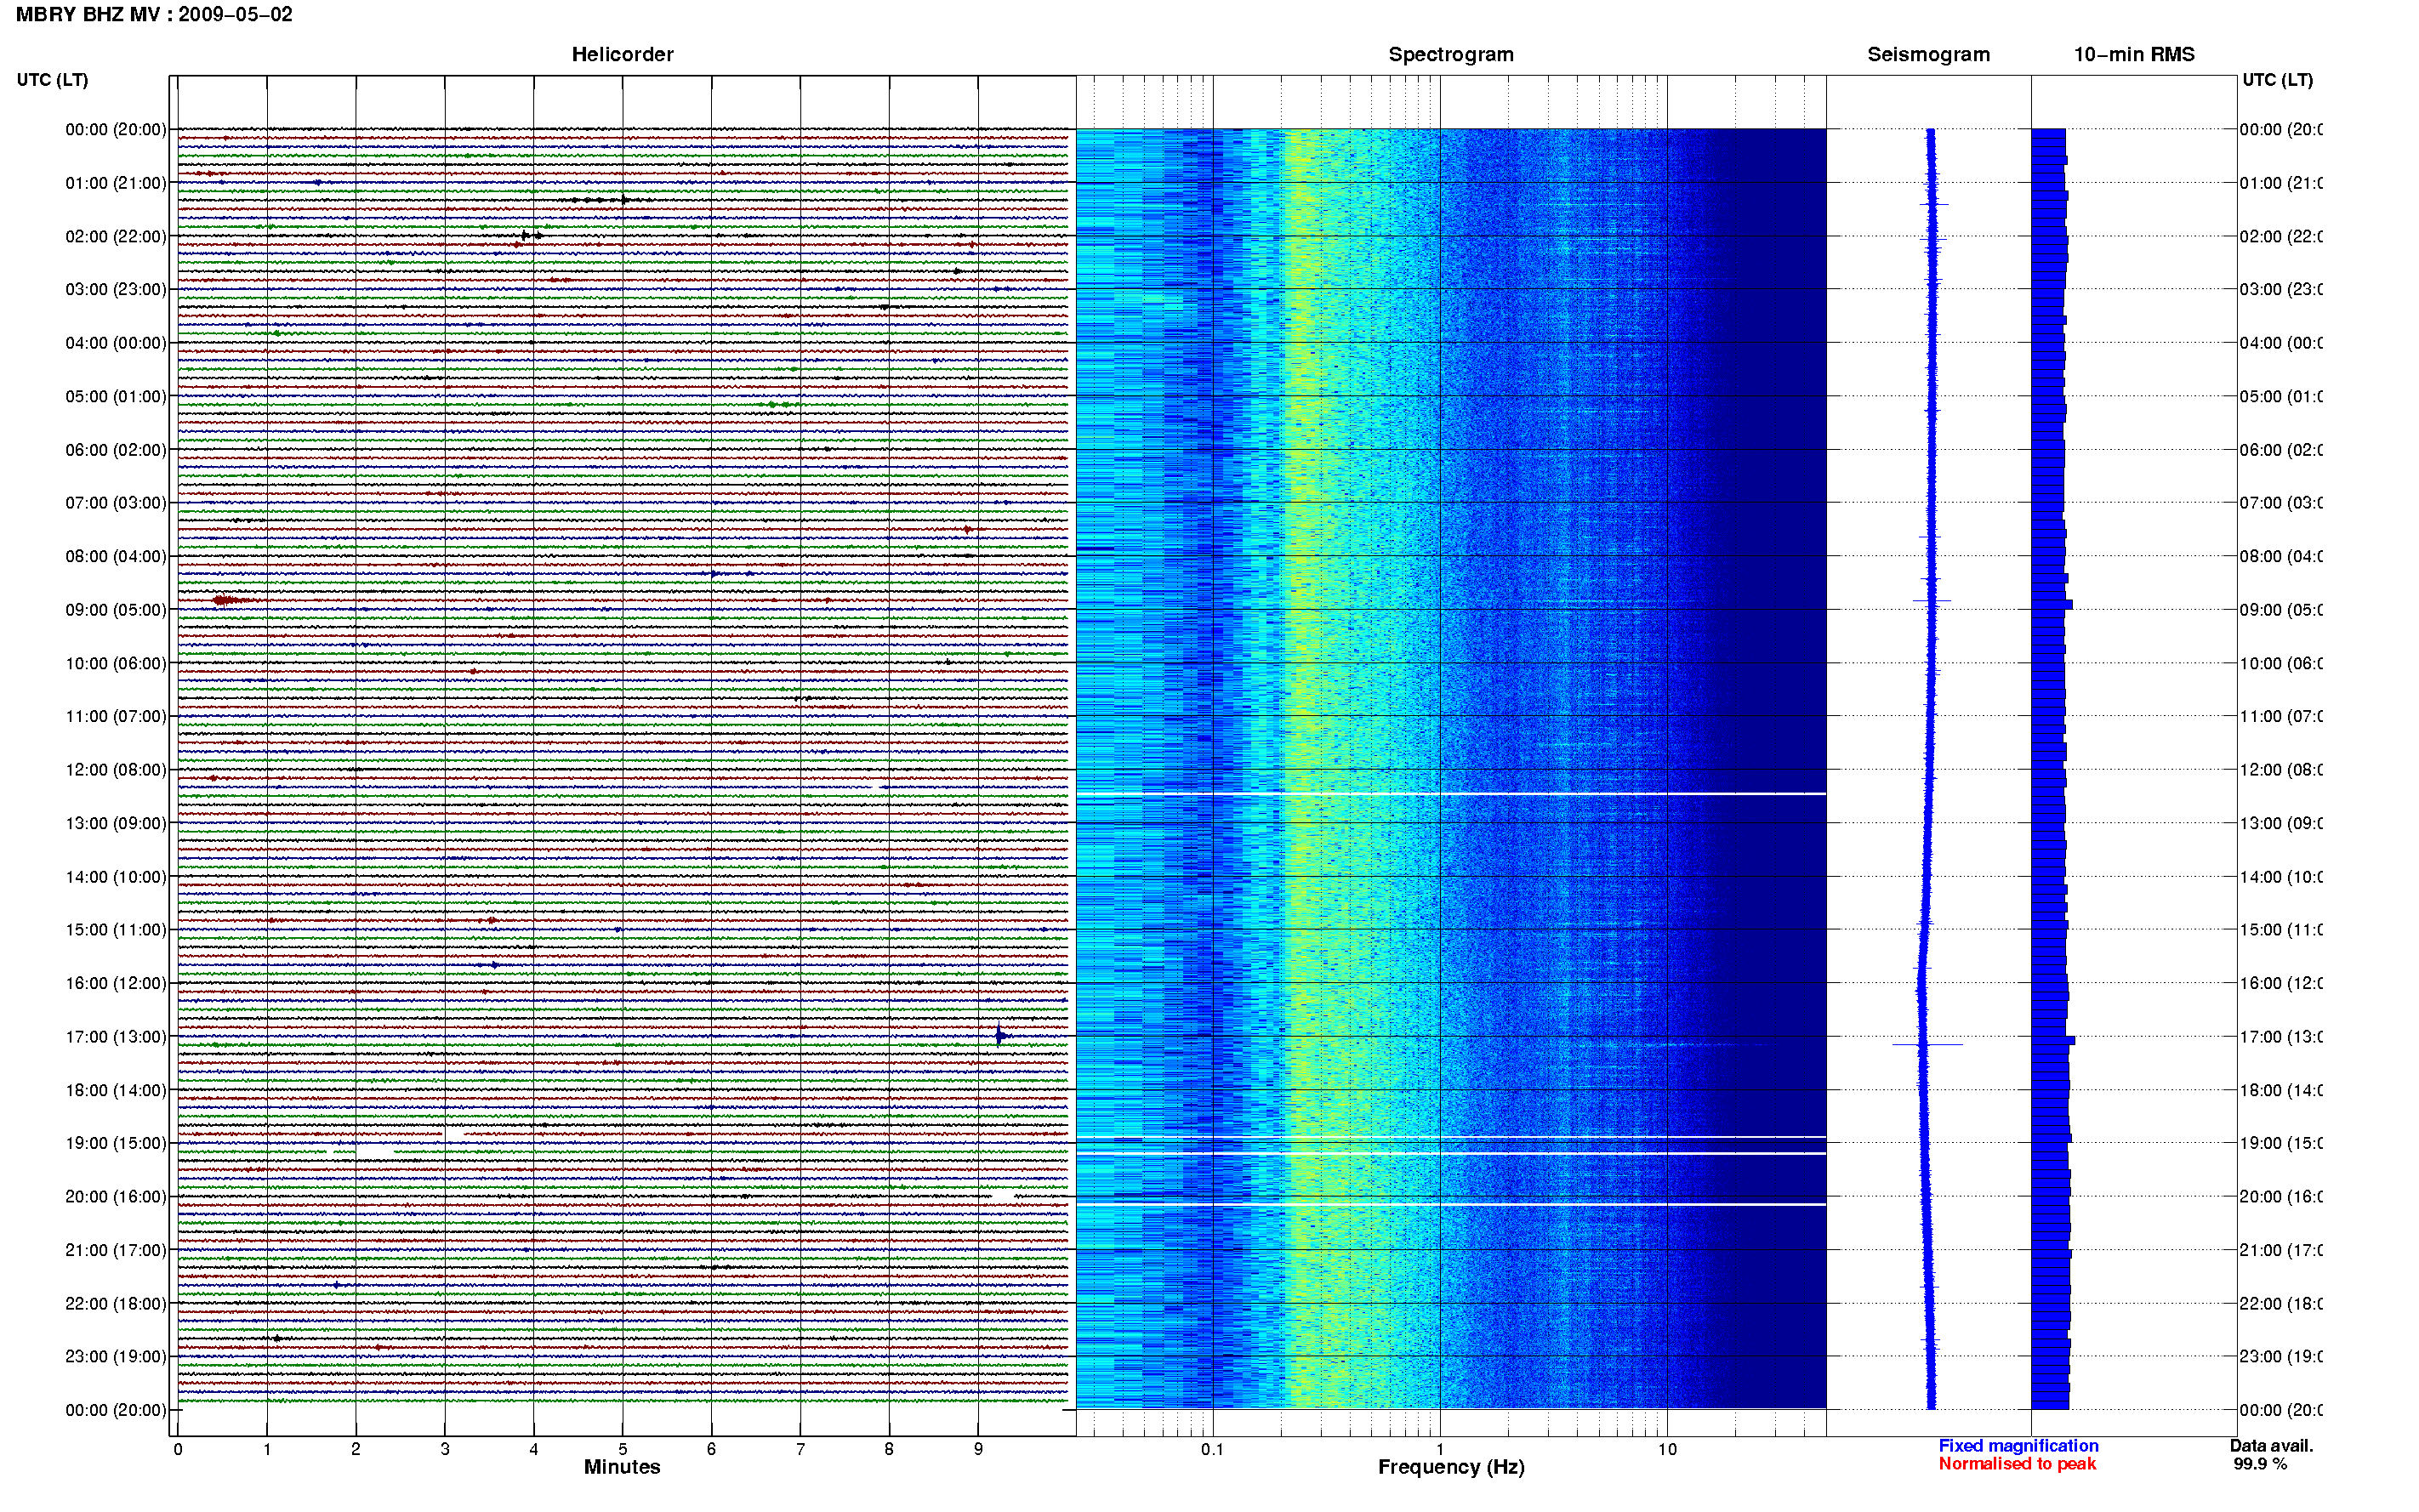Select the "Seismogram" panel heading
Image resolution: width=2419 pixels, height=1512 pixels.
tap(1928, 55)
